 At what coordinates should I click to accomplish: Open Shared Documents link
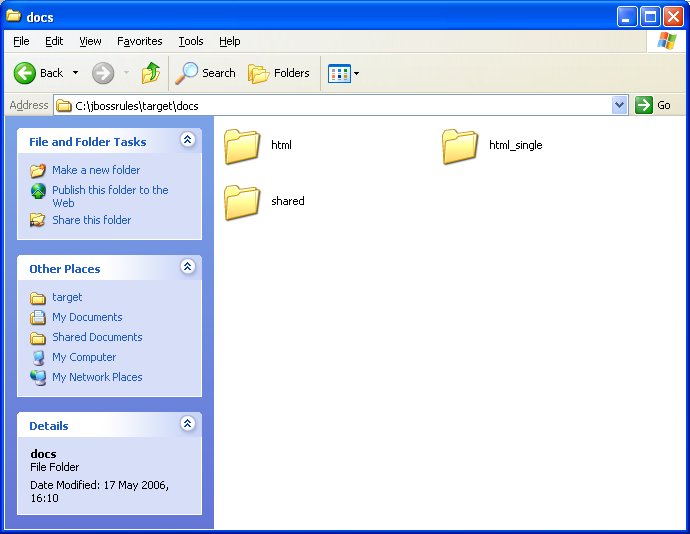click(97, 337)
